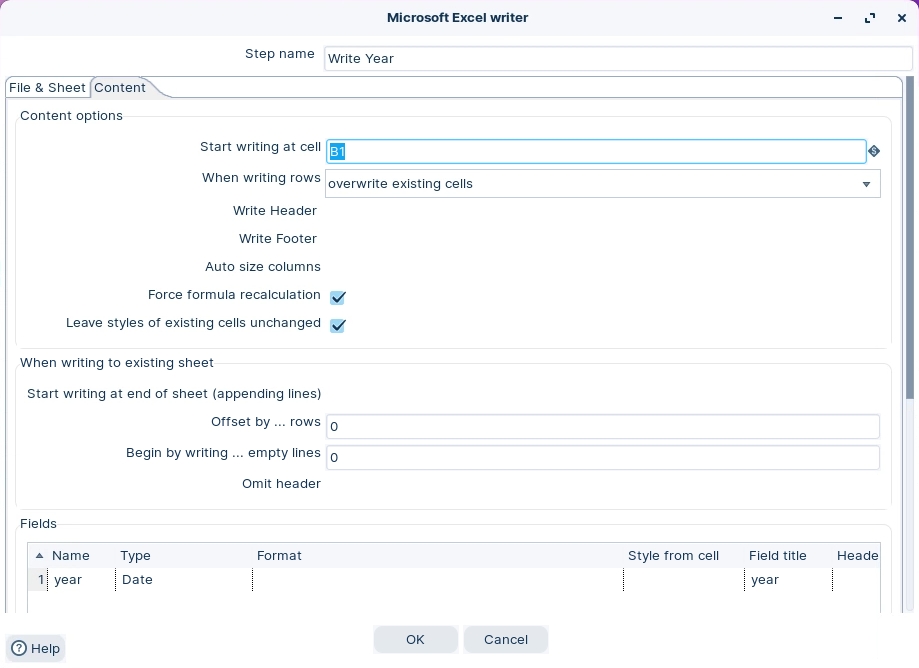Click the variable insert icon beside cell field
Viewport: 919px width, 668px height.
click(874, 151)
